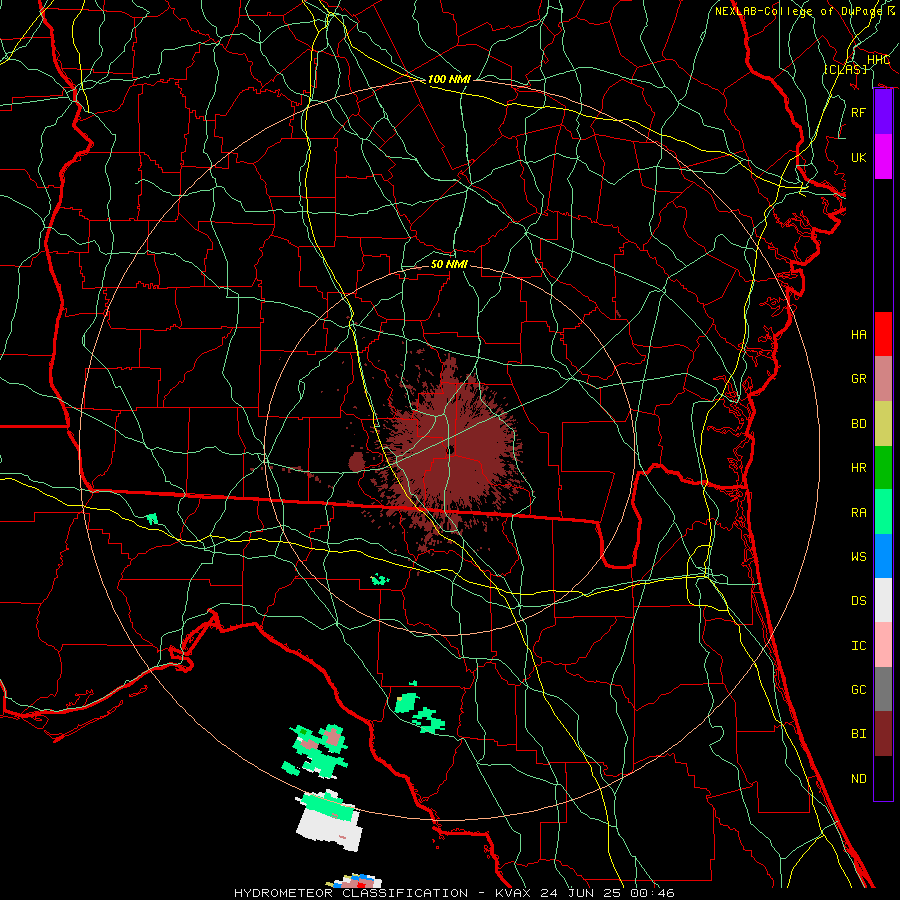Click the HR legend label

tap(858, 467)
